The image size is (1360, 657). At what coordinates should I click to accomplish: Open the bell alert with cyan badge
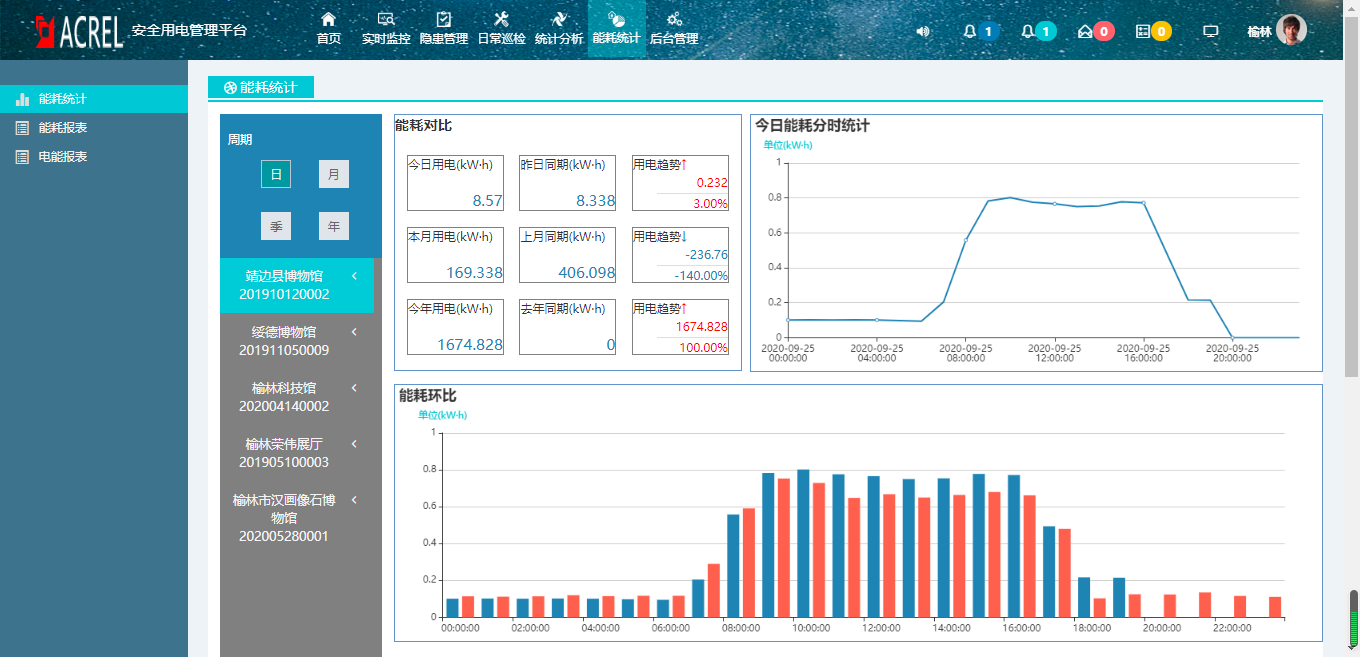[1027, 31]
